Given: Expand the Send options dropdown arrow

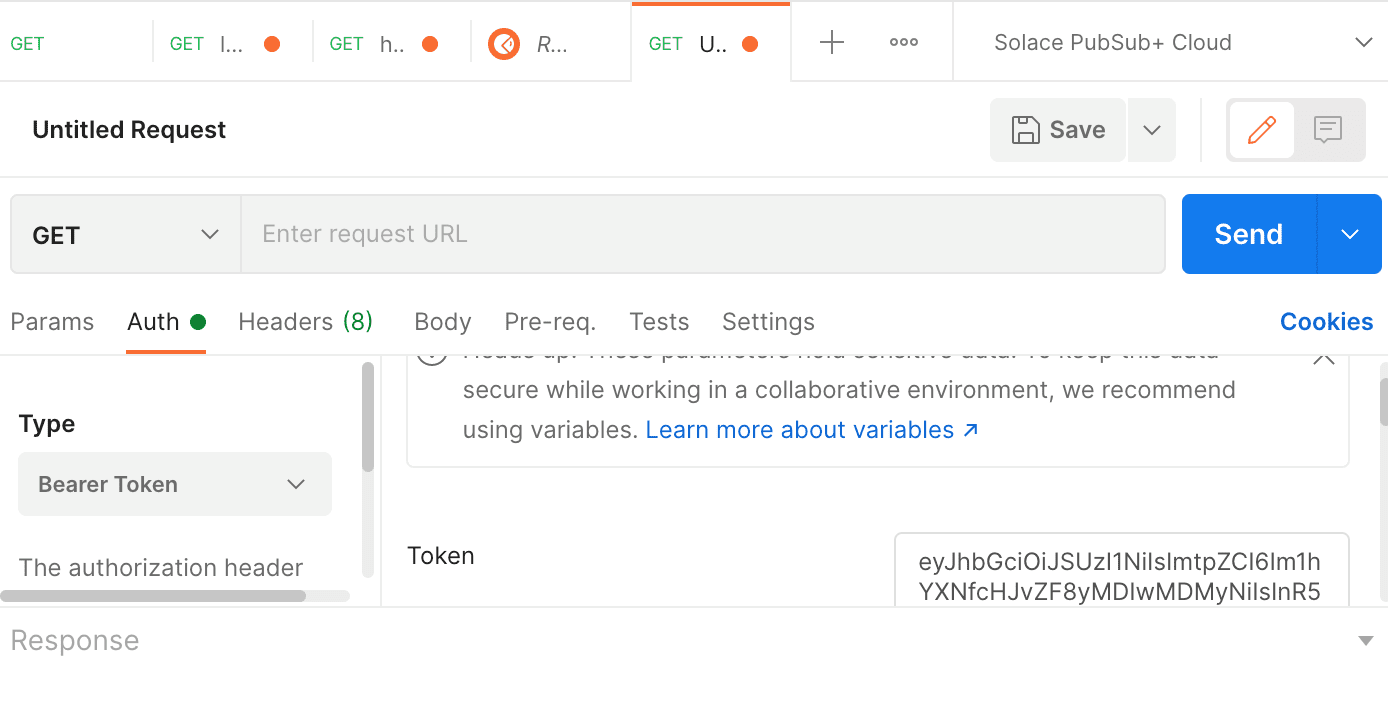Looking at the screenshot, I should click(1350, 234).
